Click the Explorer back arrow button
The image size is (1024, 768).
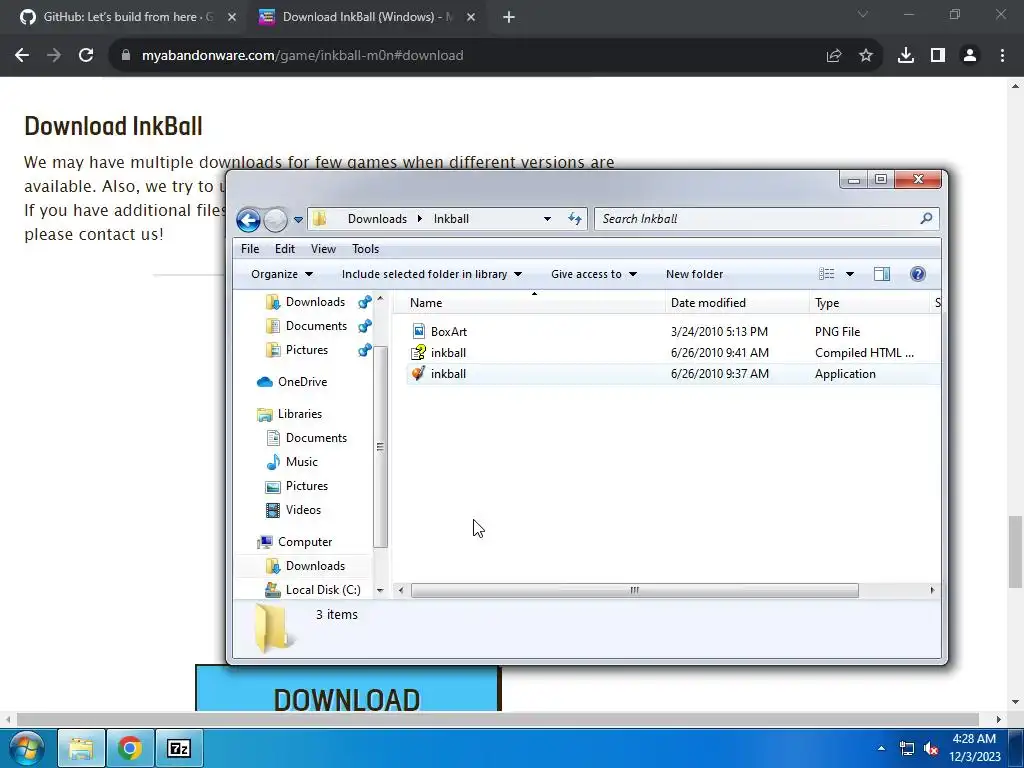pyautogui.click(x=248, y=219)
